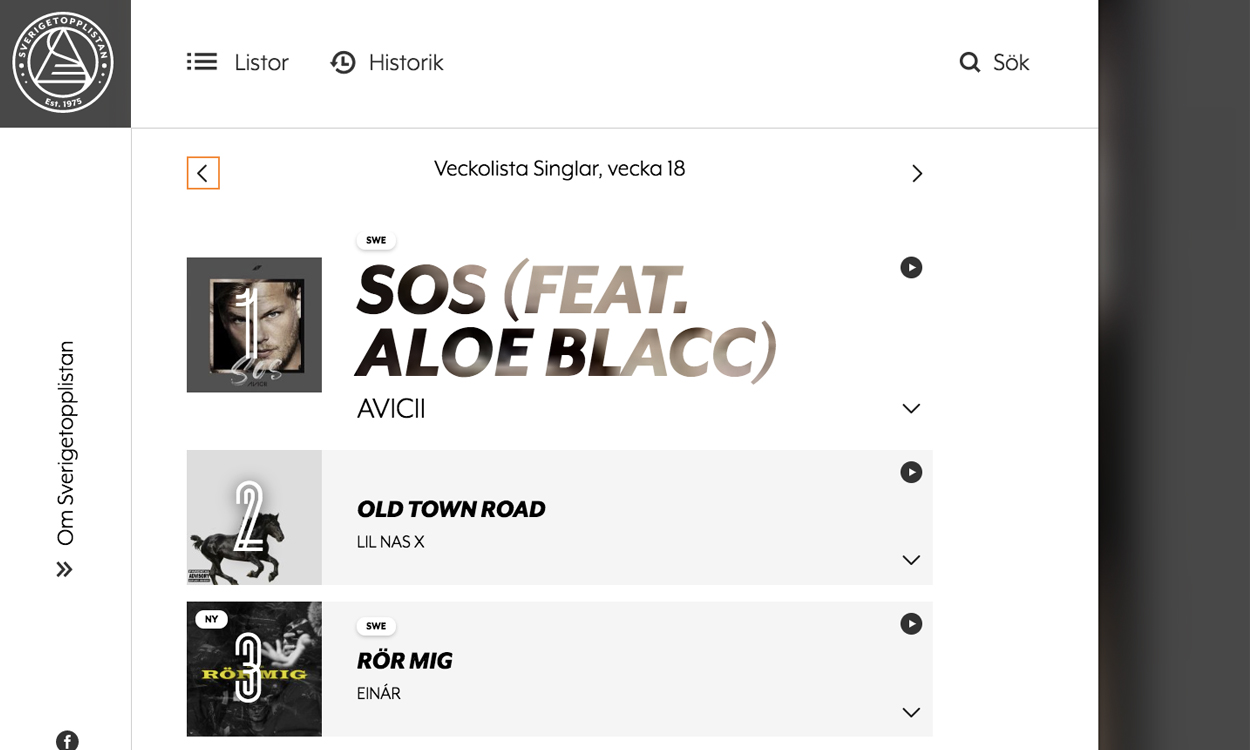Viewport: 1250px width, 750px height.
Task: Open Om Sverigetopplistan sidebar link
Action: click(x=66, y=444)
